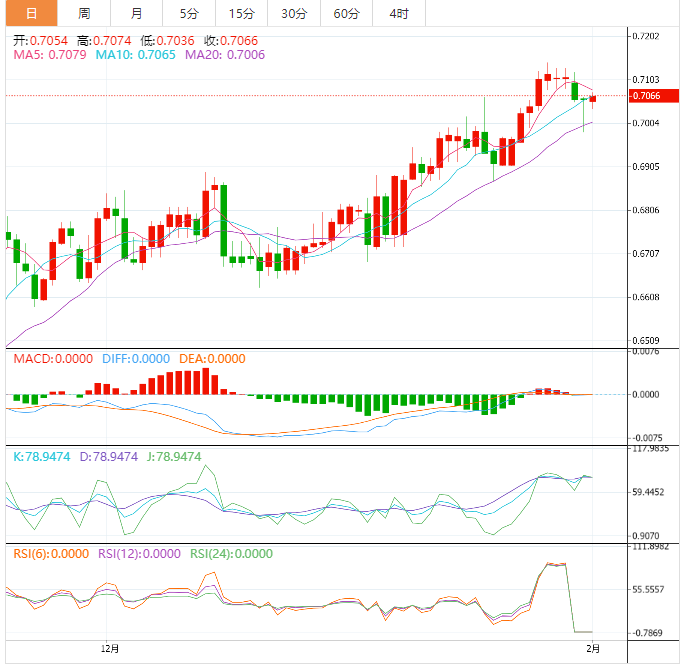Switch to the 周 weekly tab

84,13
